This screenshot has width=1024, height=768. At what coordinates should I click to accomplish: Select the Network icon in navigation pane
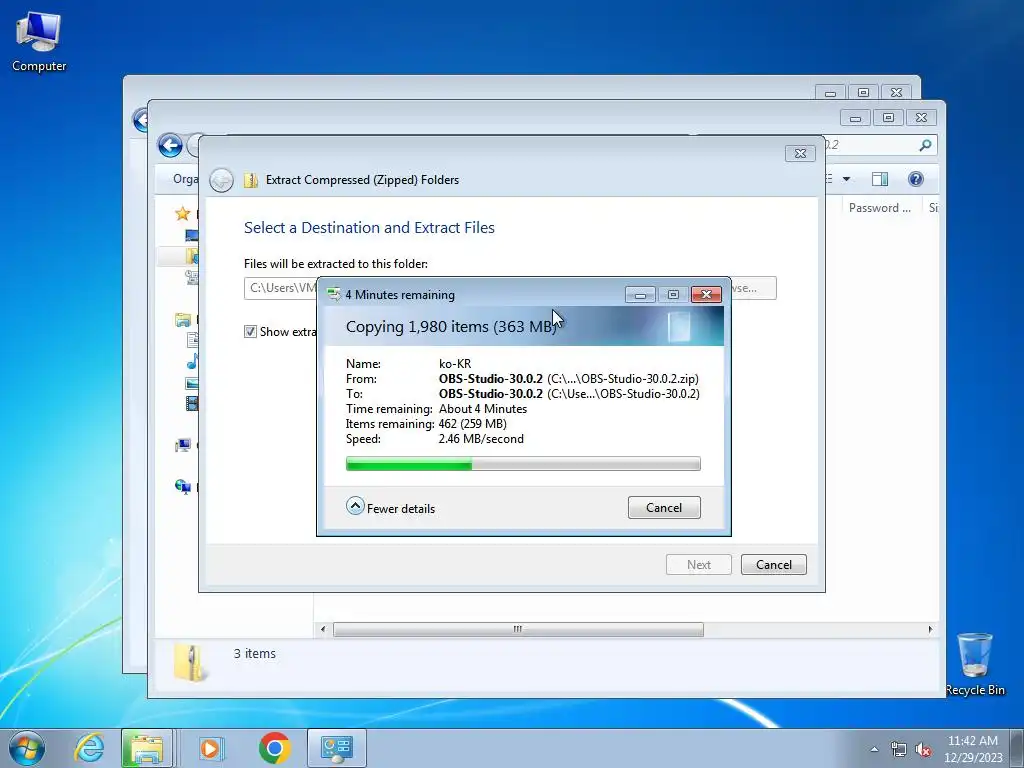tap(183, 487)
